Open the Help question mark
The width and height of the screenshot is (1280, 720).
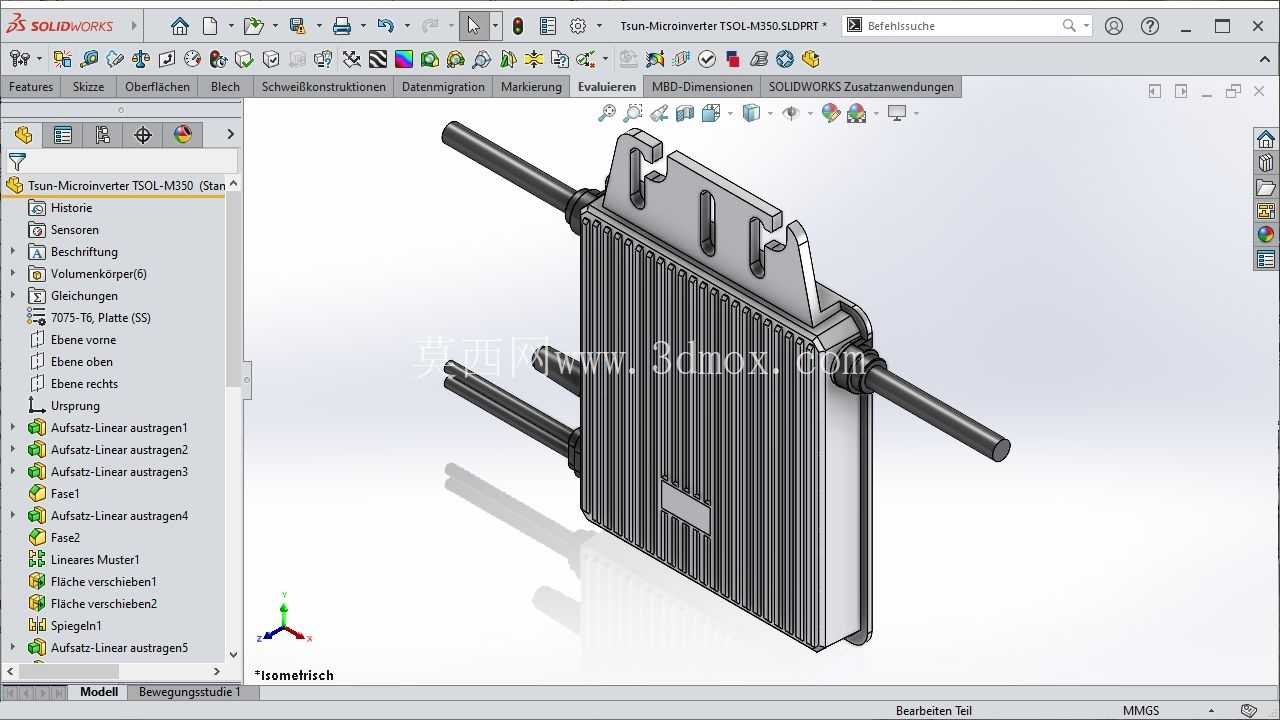[x=1150, y=26]
